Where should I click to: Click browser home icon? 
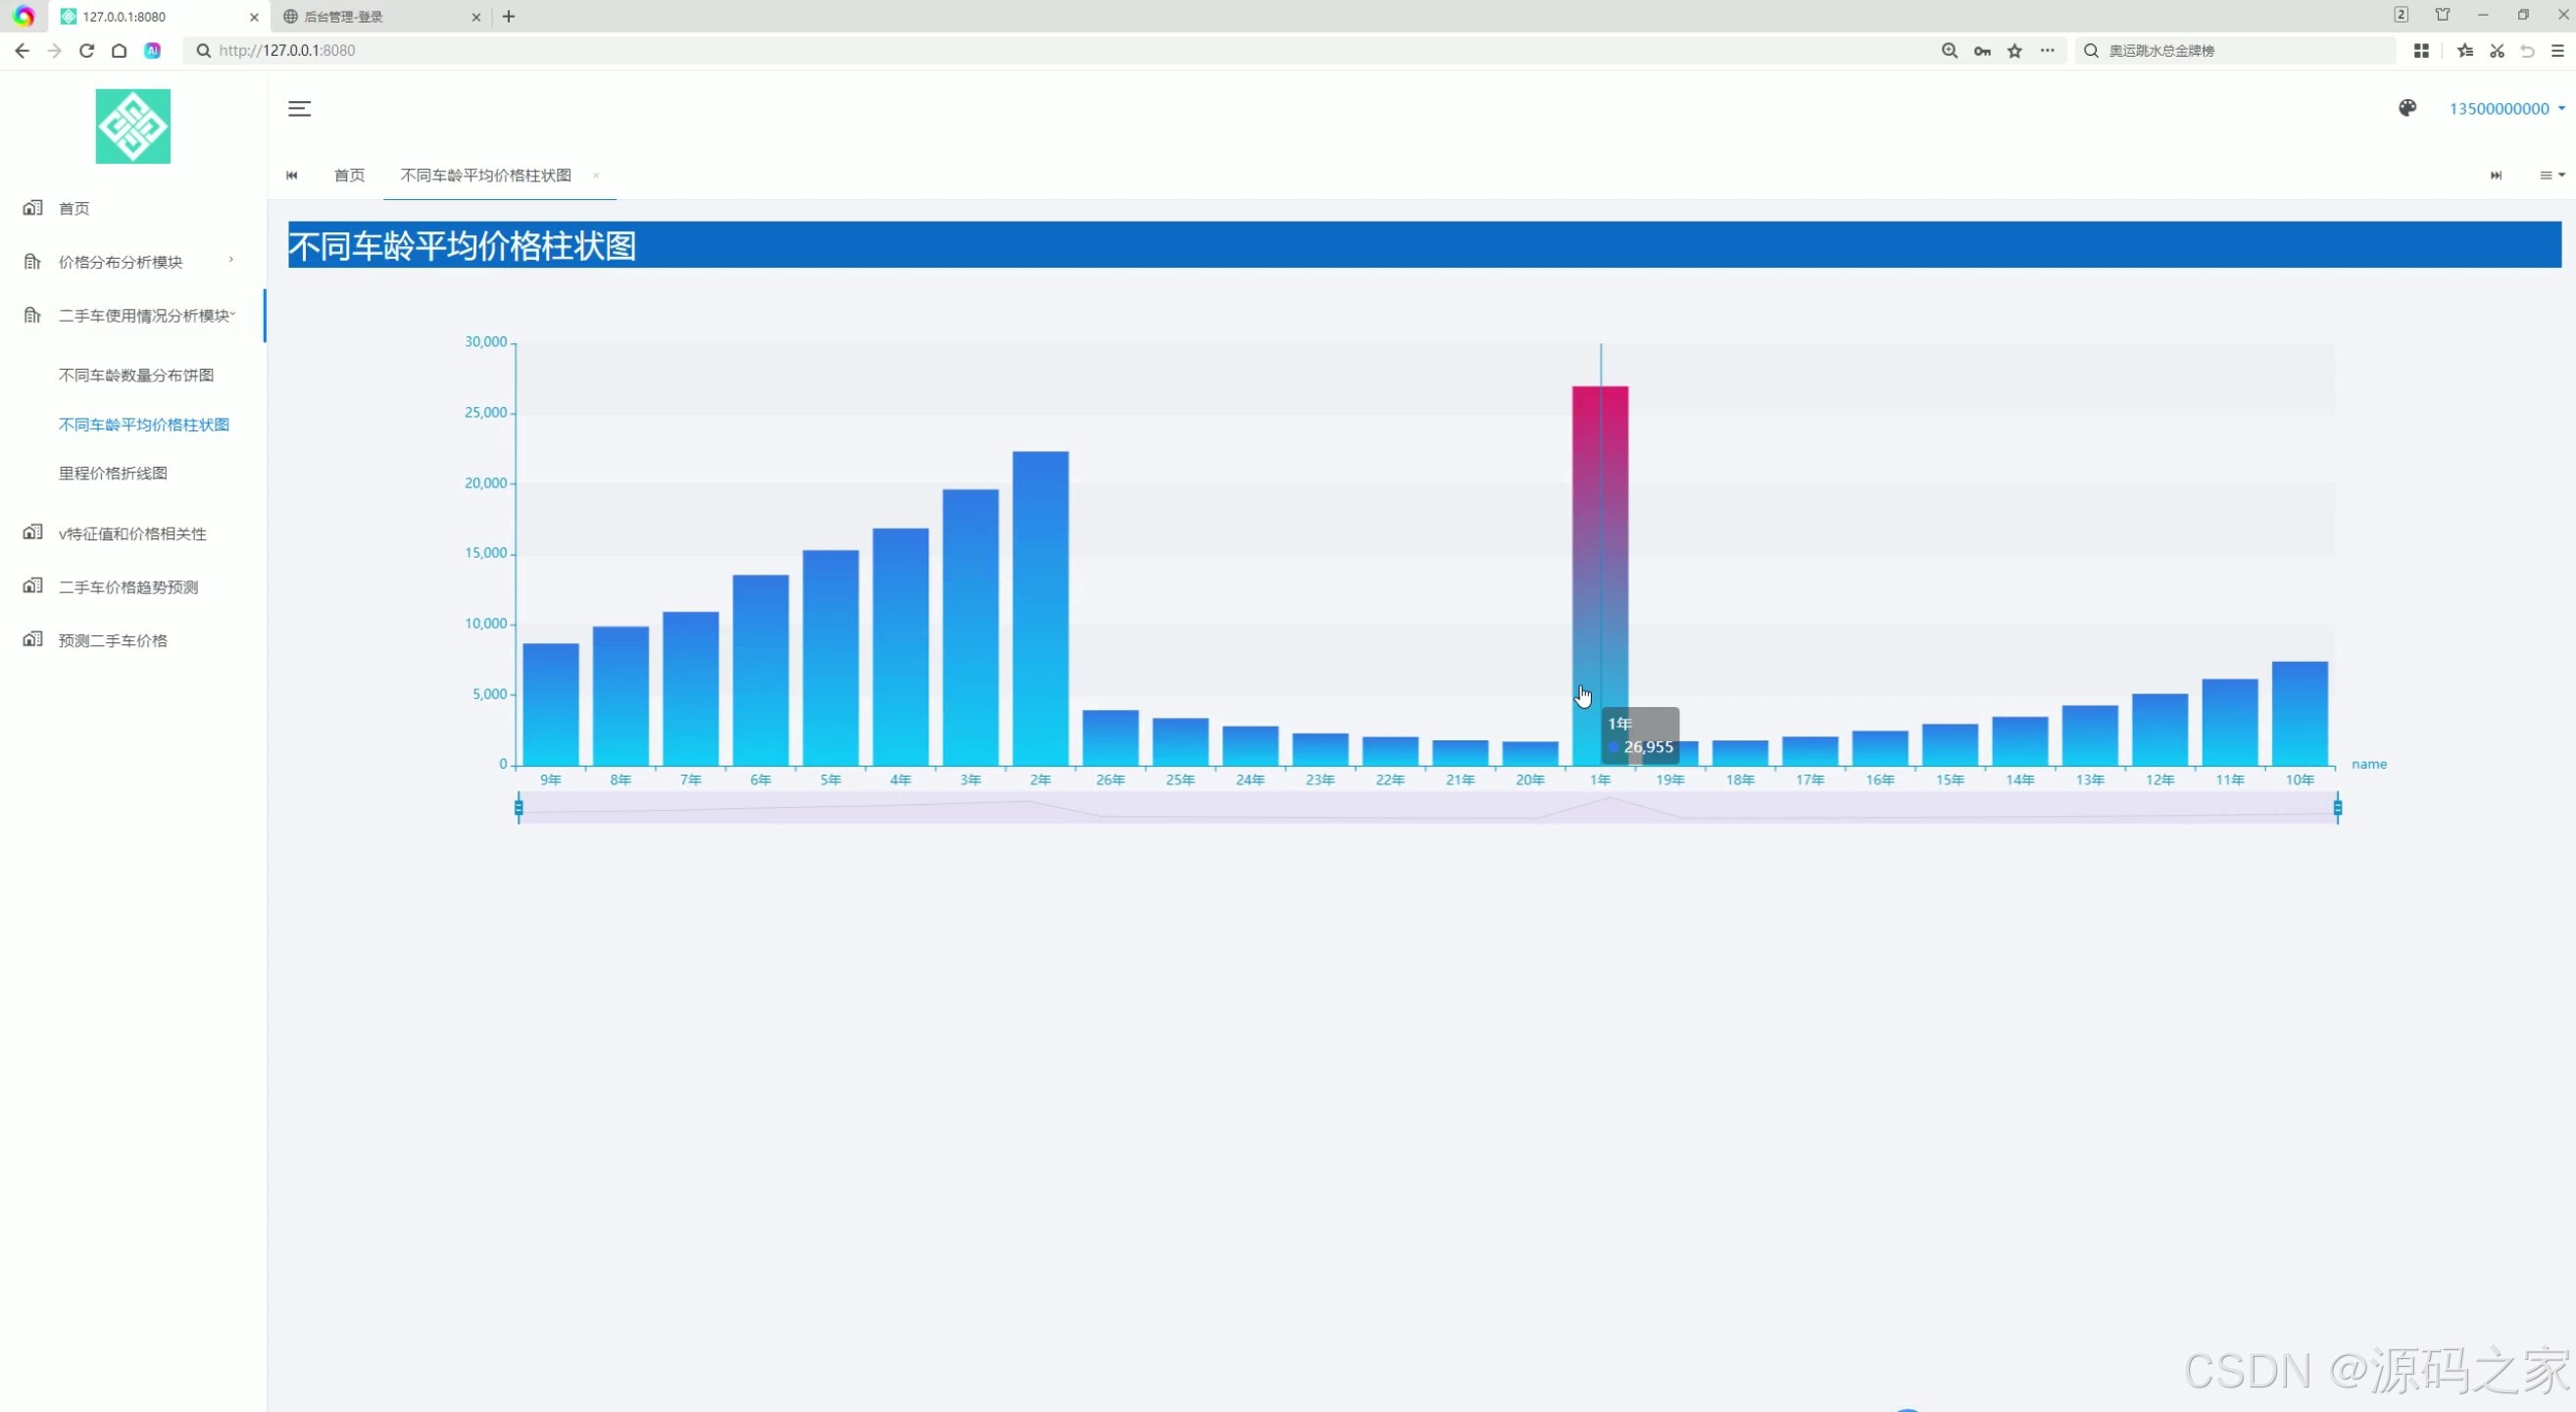[x=119, y=50]
